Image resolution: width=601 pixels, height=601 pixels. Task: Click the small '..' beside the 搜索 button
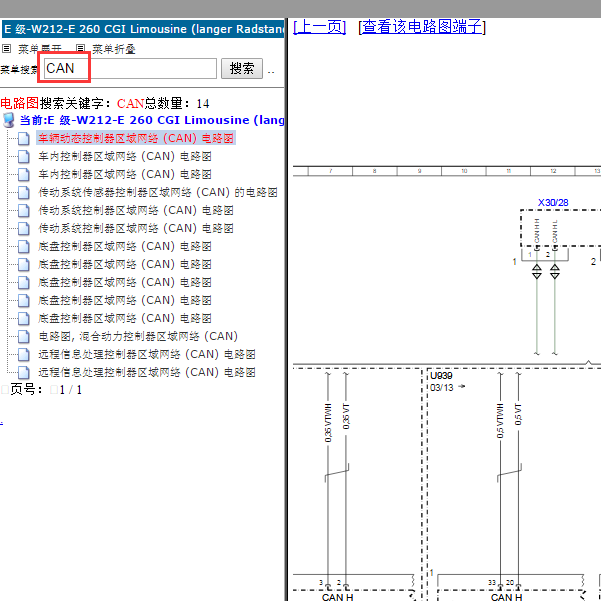pyautogui.click(x=271, y=72)
